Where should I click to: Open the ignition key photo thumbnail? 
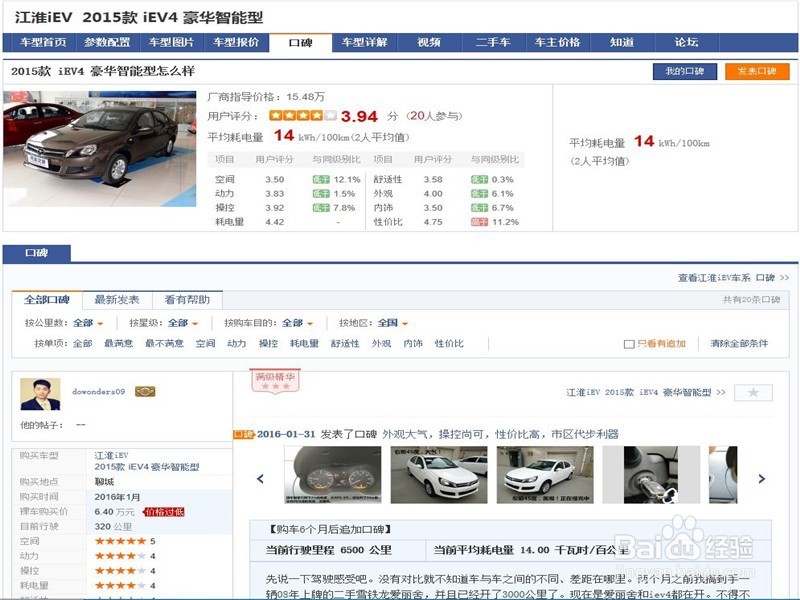click(x=651, y=474)
